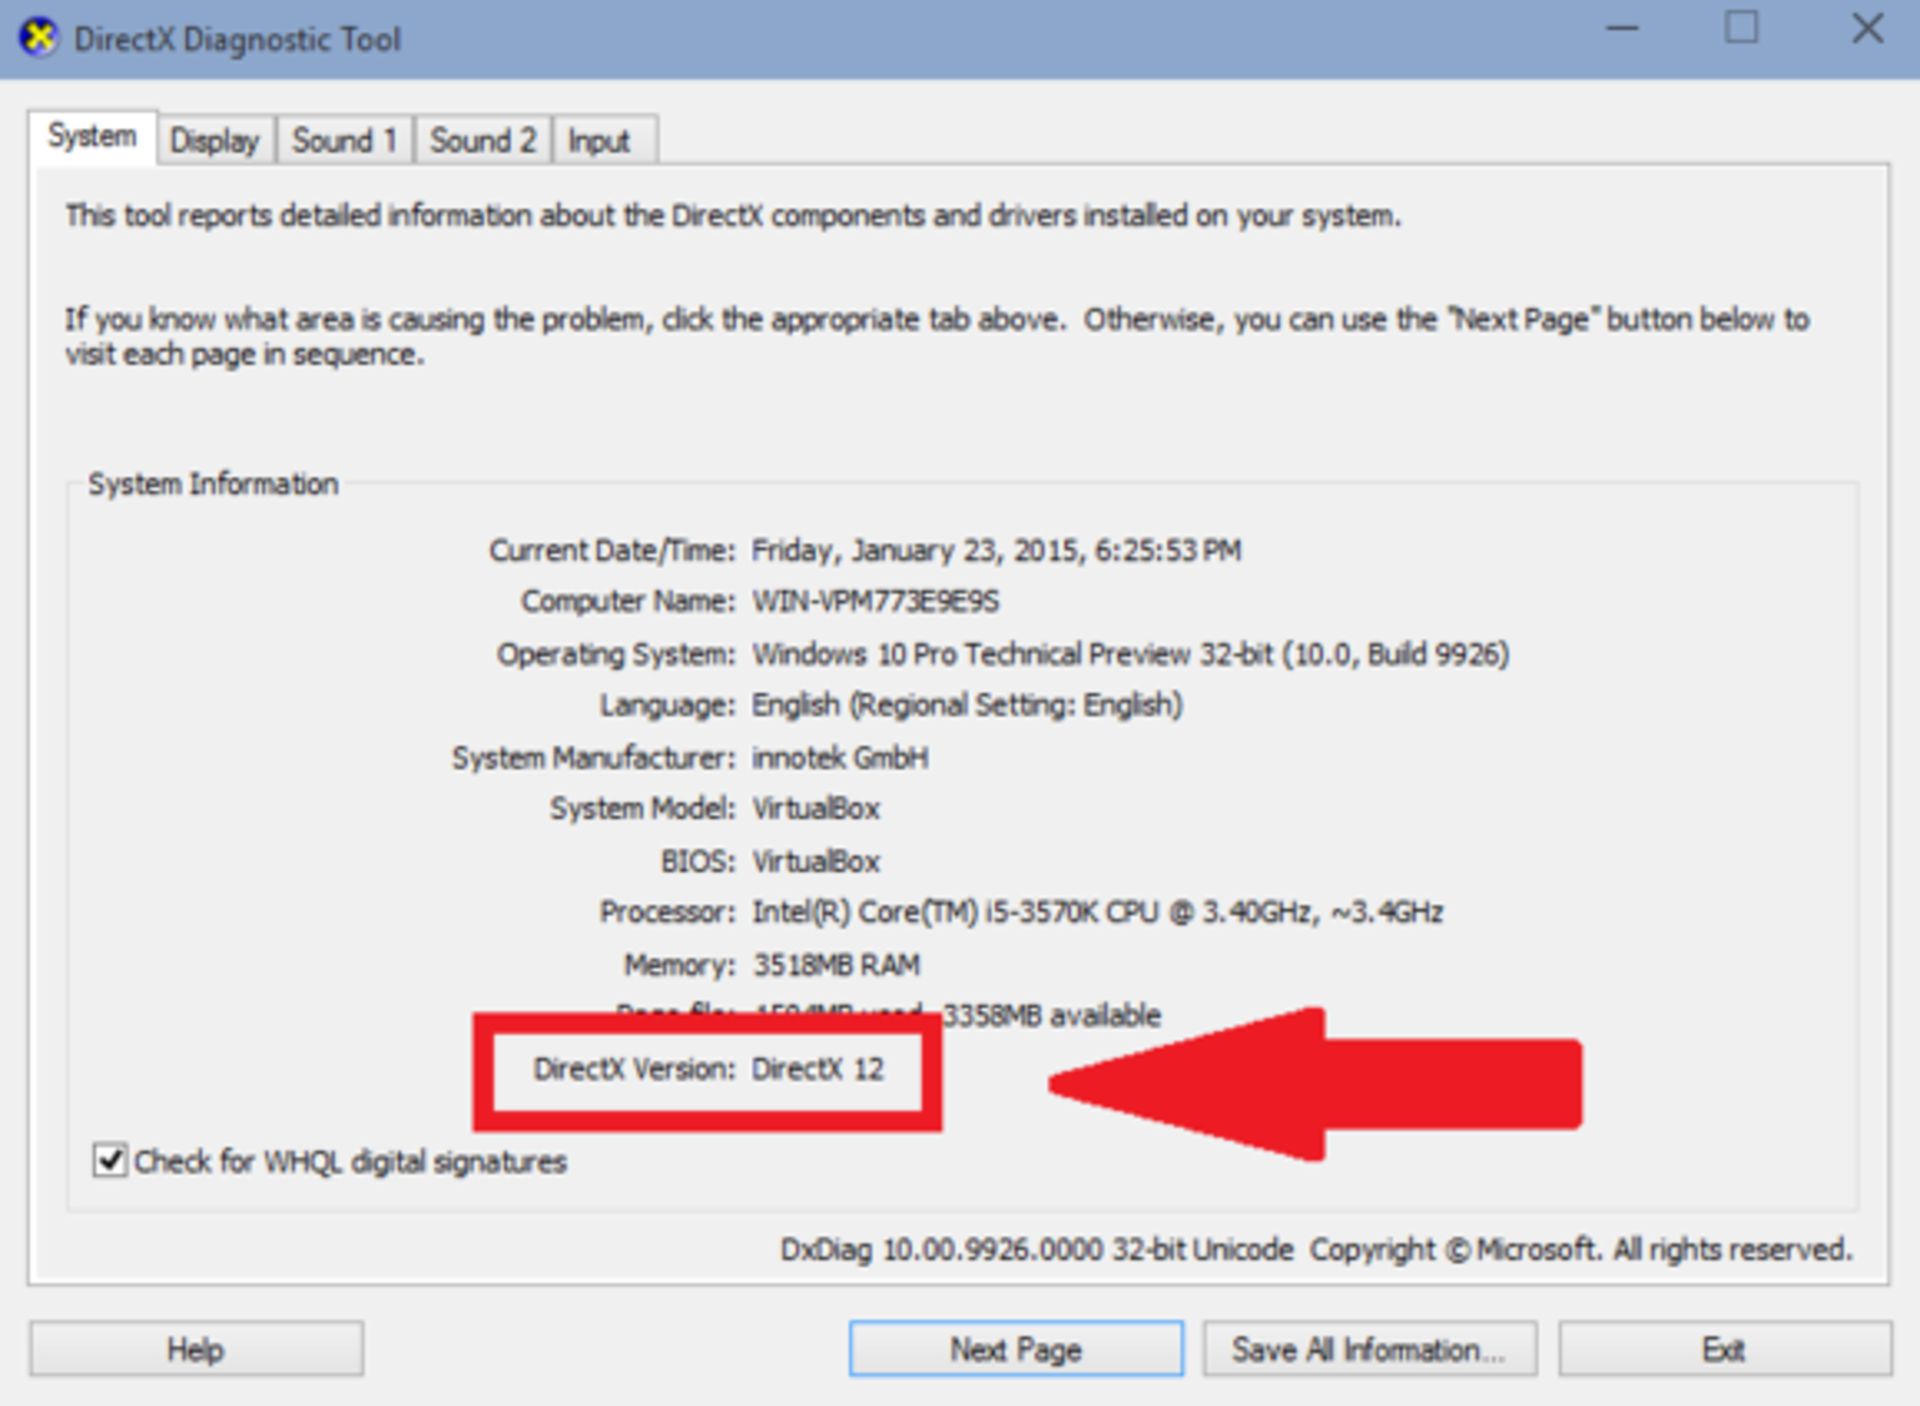The height and width of the screenshot is (1406, 1920).
Task: Open the Sound 1 tab
Action: tap(344, 140)
